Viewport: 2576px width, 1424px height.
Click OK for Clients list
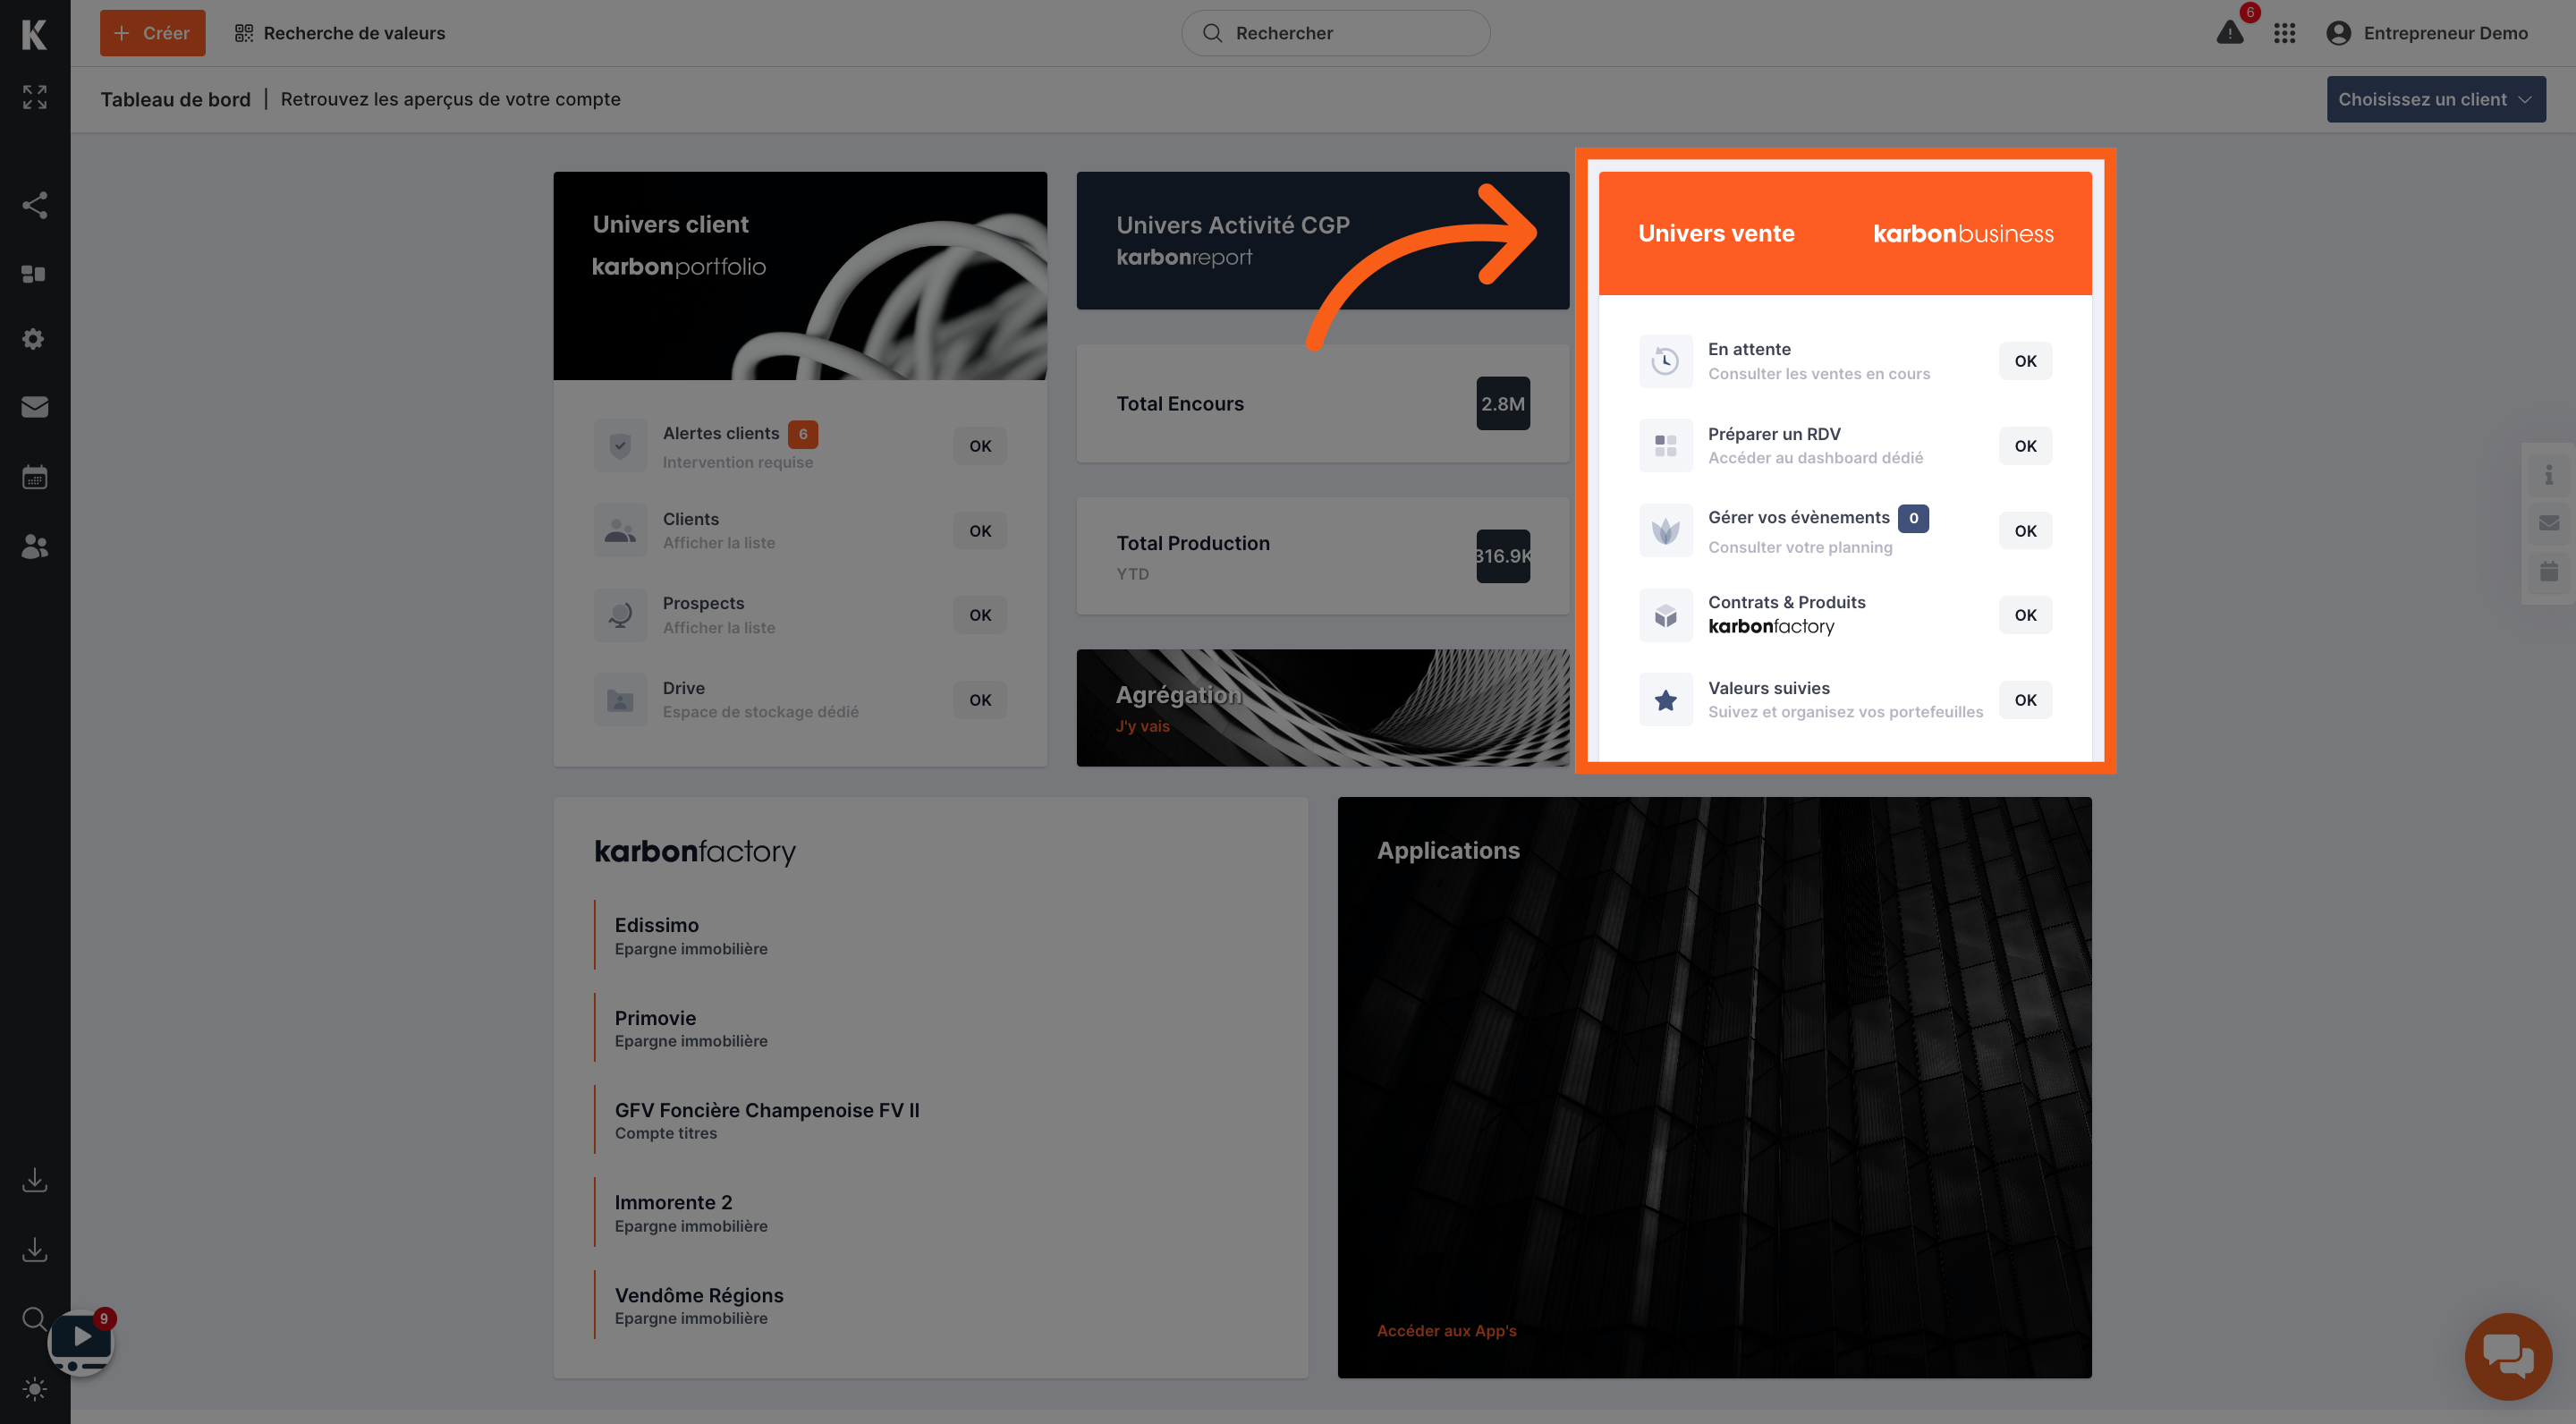tap(979, 531)
